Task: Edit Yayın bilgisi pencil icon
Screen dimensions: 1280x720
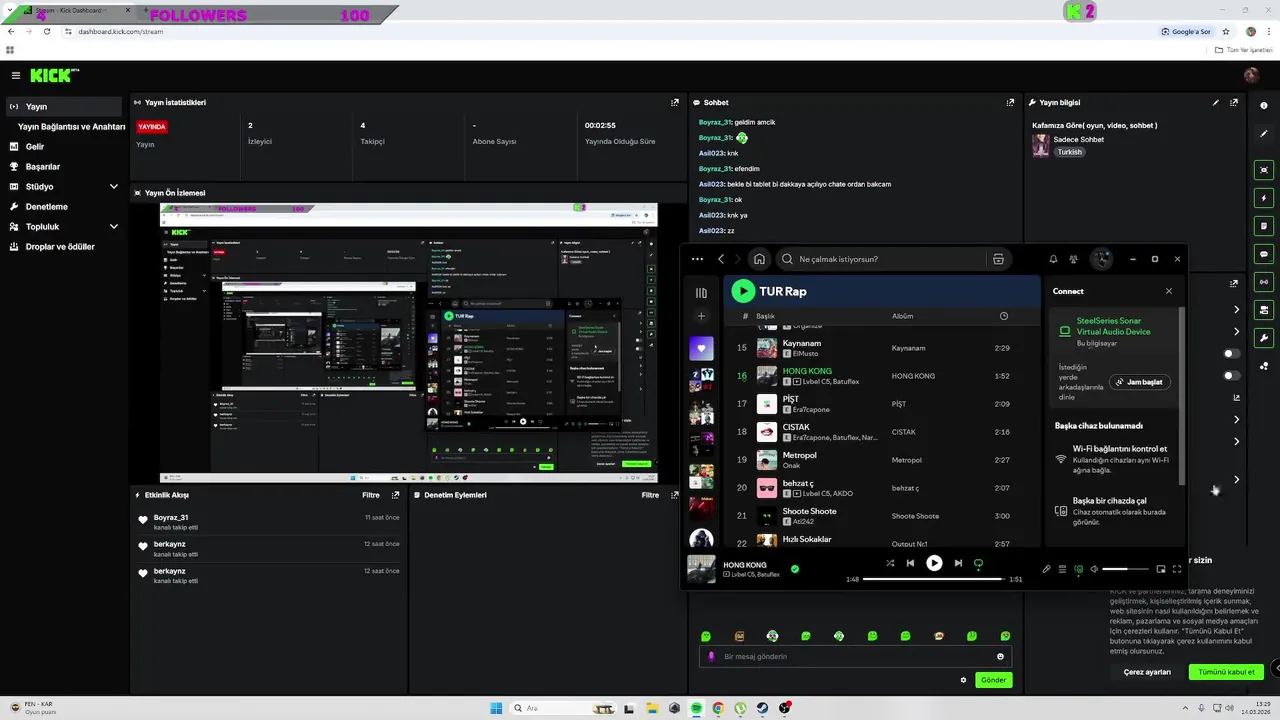Action: (1216, 102)
